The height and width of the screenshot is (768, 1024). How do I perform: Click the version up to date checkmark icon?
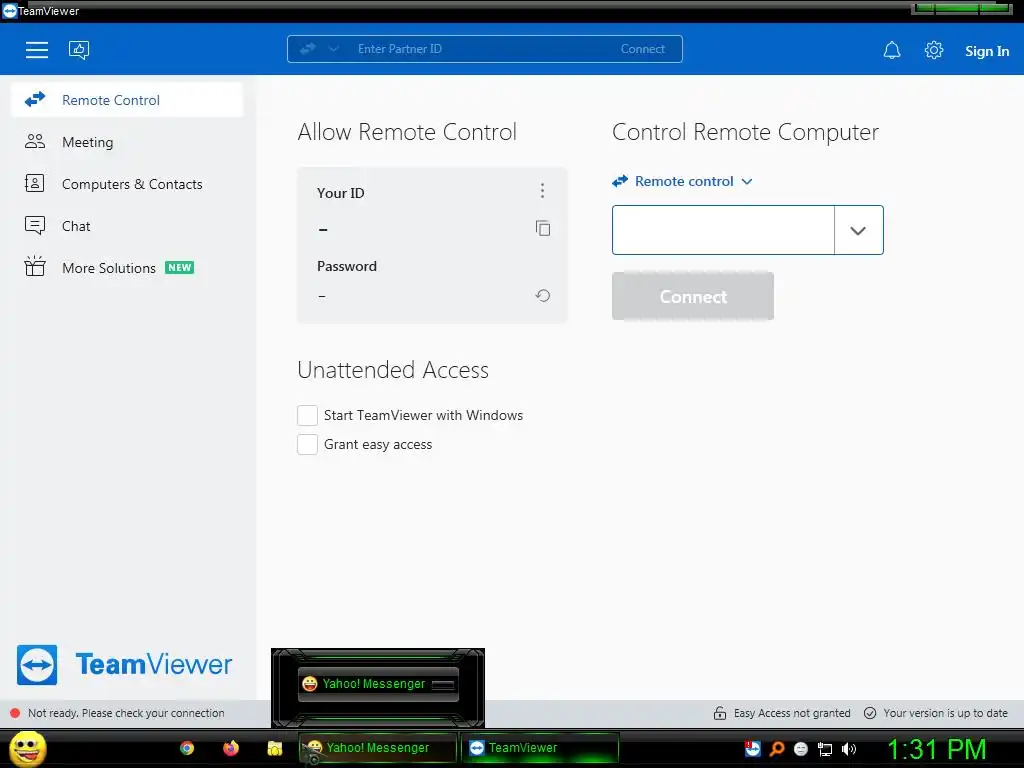point(870,713)
